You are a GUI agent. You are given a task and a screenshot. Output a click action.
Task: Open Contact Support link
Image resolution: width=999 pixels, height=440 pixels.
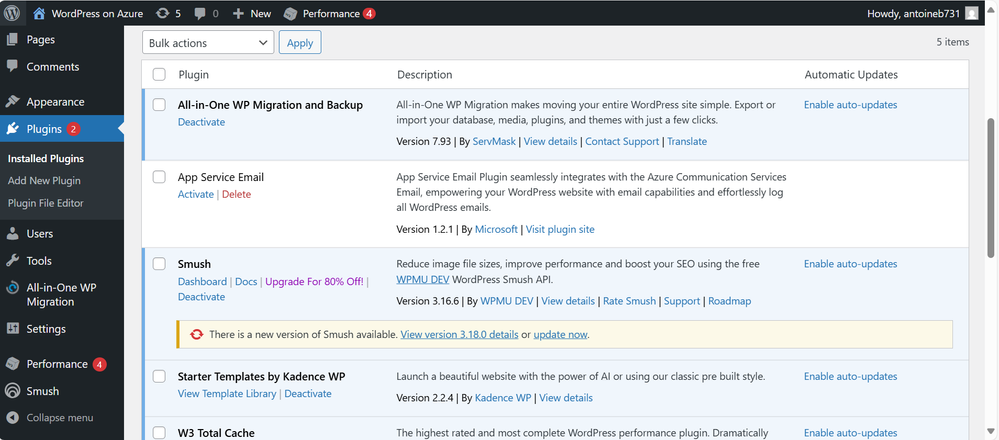622,141
